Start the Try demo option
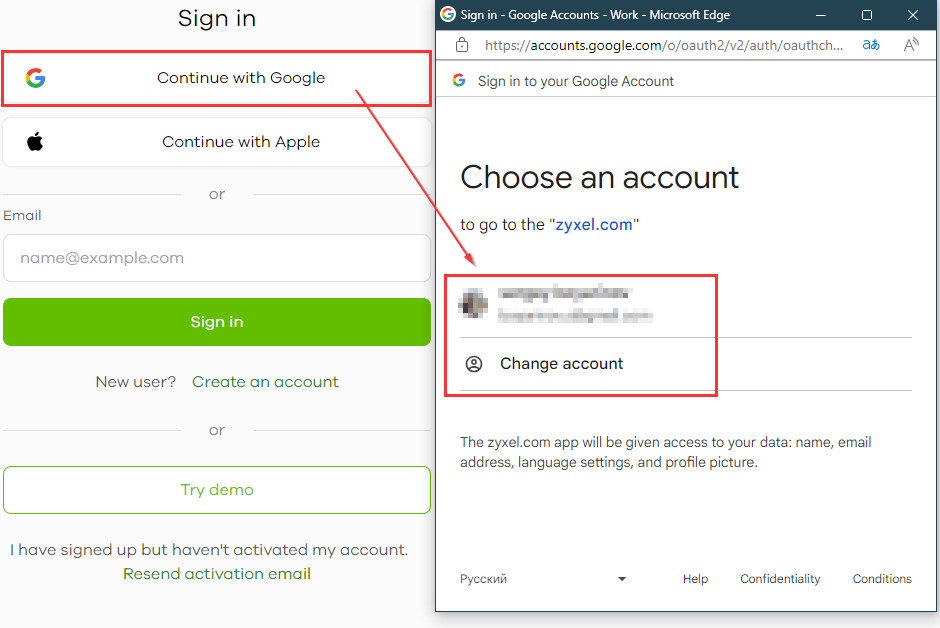 217,490
